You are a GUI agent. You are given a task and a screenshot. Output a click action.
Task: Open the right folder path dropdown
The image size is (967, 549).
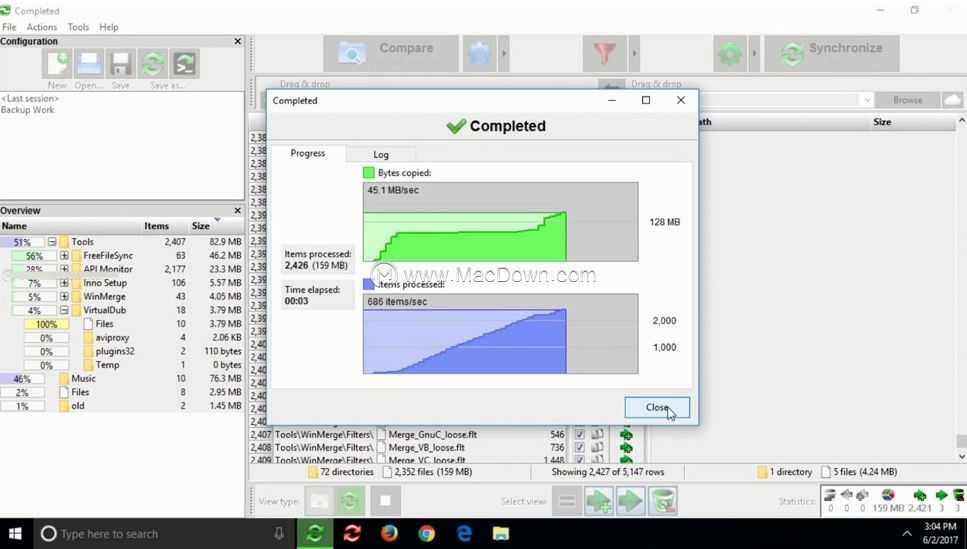point(866,99)
